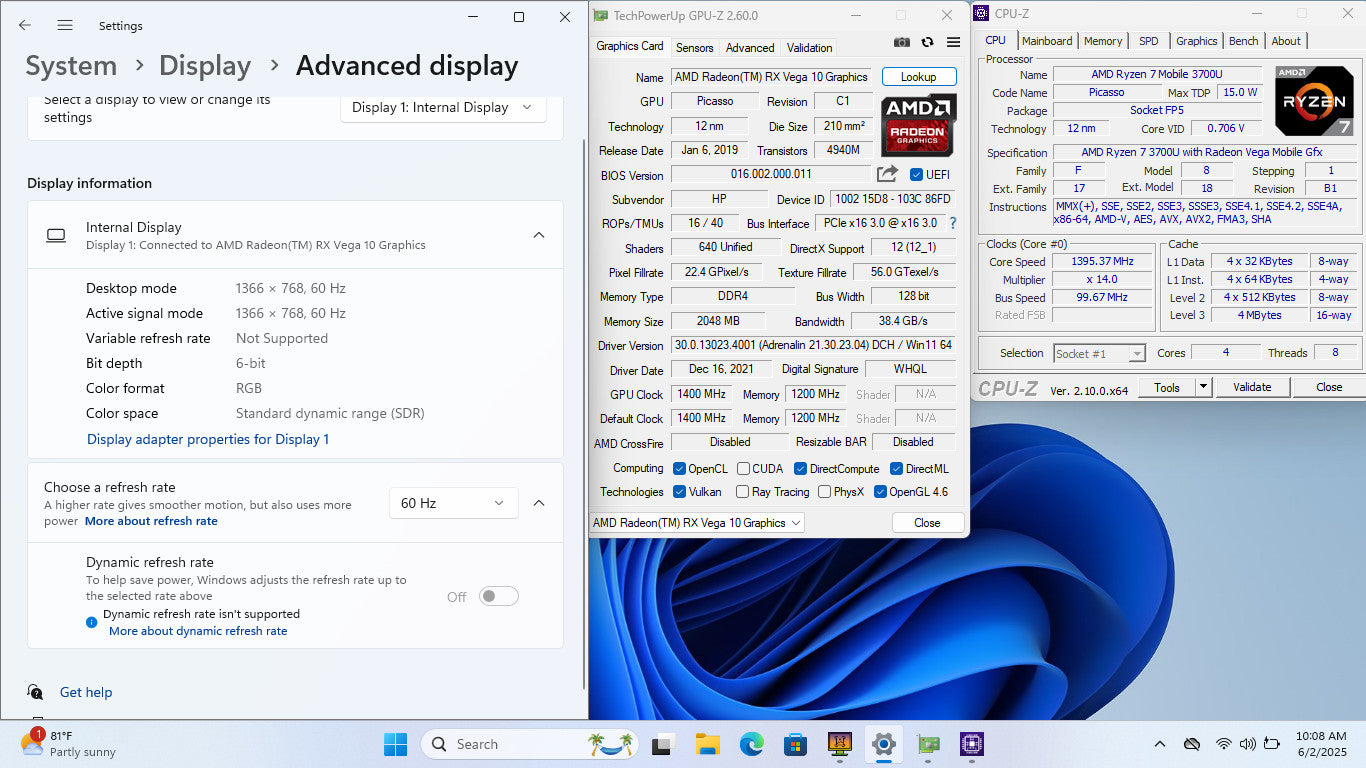Toggle the UEFI checkbox
The width and height of the screenshot is (1366, 768).
tap(917, 175)
